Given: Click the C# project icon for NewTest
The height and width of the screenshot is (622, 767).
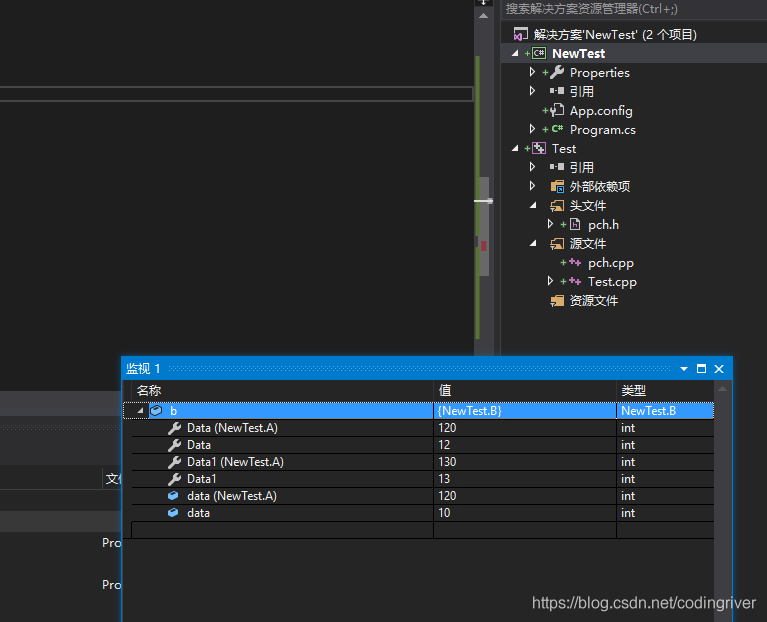Looking at the screenshot, I should click(x=539, y=53).
